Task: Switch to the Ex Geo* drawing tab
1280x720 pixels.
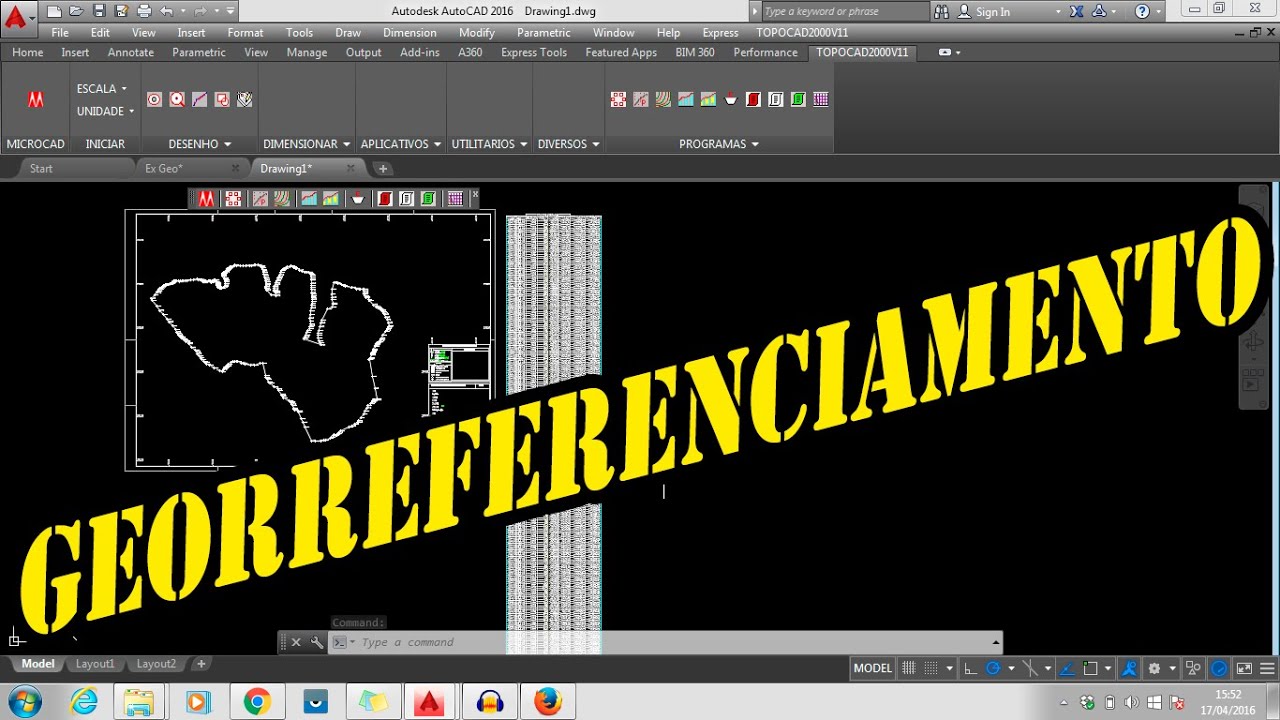Action: pyautogui.click(x=164, y=168)
